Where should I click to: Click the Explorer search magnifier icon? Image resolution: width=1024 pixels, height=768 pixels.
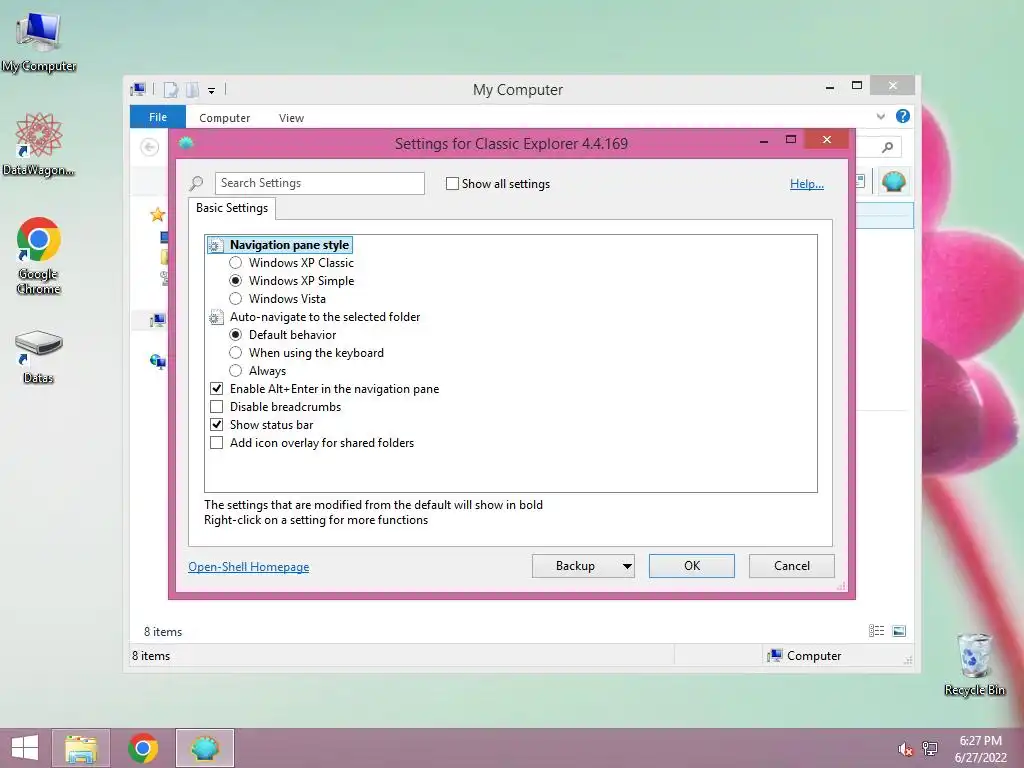click(x=887, y=148)
